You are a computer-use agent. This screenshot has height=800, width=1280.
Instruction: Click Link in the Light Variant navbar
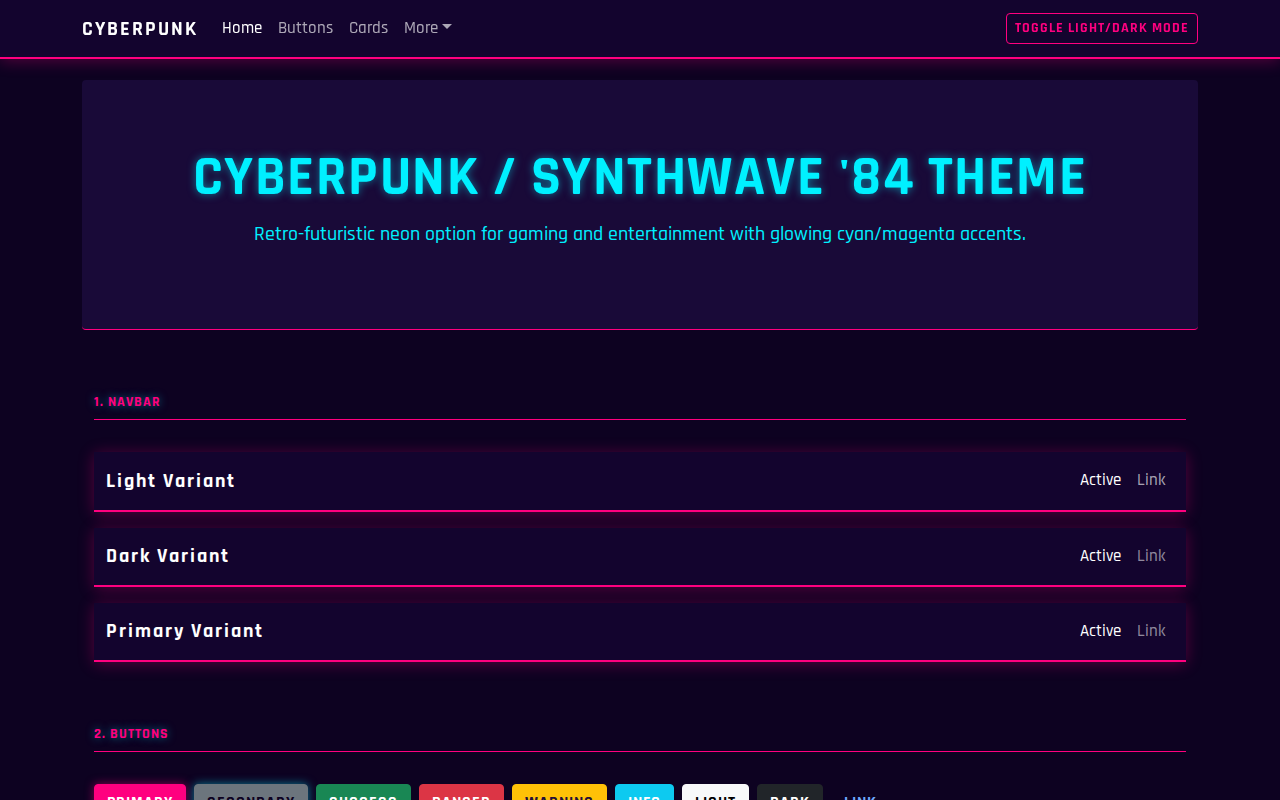coord(1151,480)
